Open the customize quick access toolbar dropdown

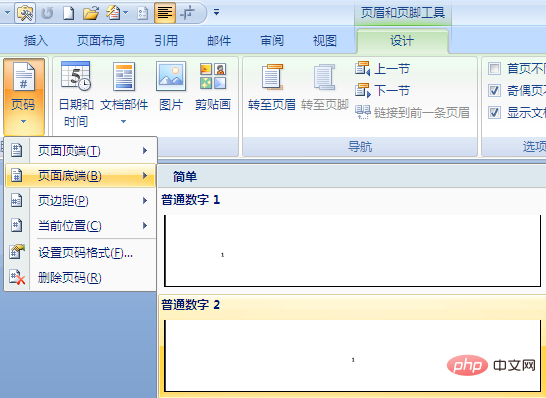click(x=216, y=13)
